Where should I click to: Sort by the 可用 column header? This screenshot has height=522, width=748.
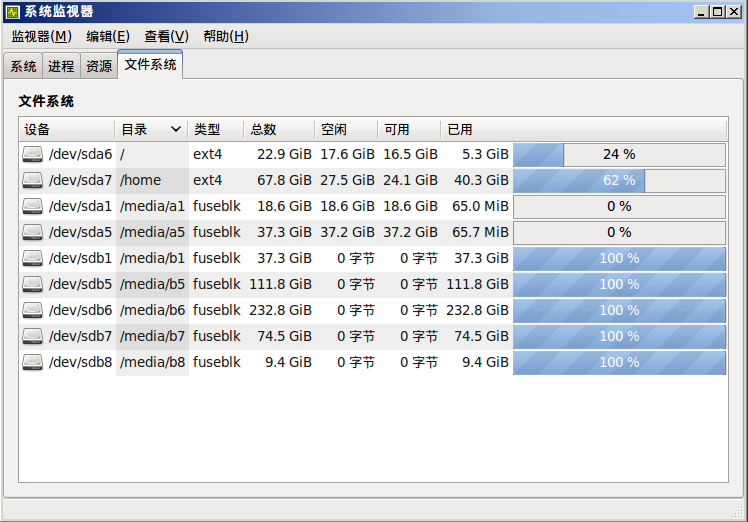409,129
